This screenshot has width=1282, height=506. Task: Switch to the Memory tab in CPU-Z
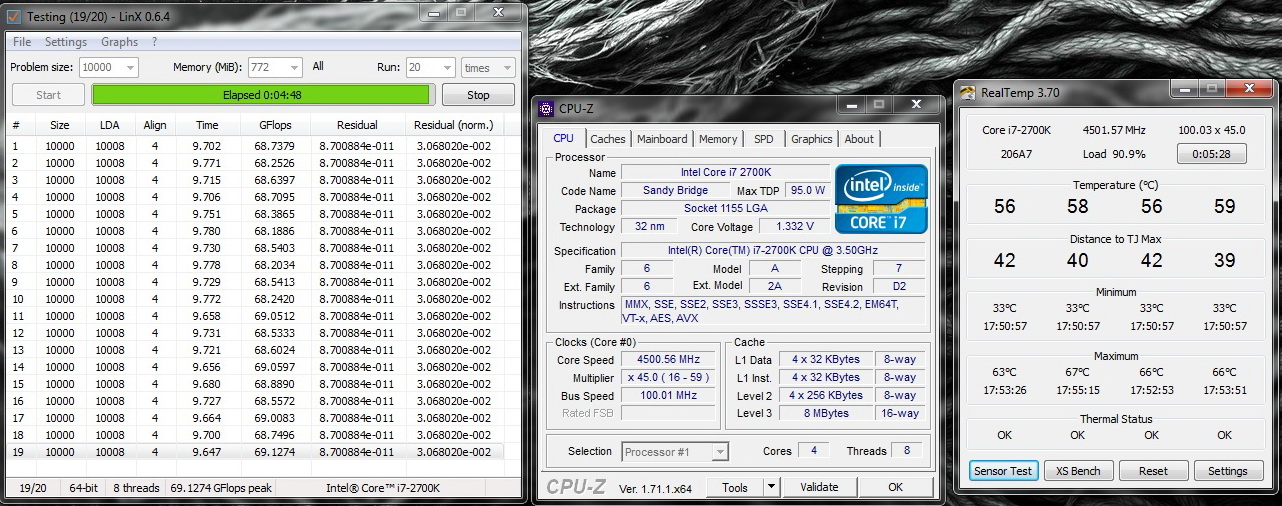pos(718,139)
